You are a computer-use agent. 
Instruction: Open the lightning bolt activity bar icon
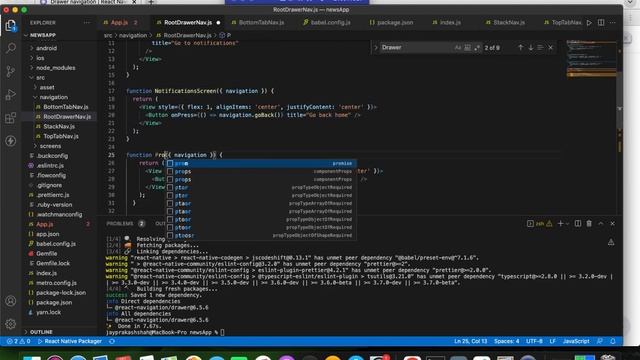point(11,141)
